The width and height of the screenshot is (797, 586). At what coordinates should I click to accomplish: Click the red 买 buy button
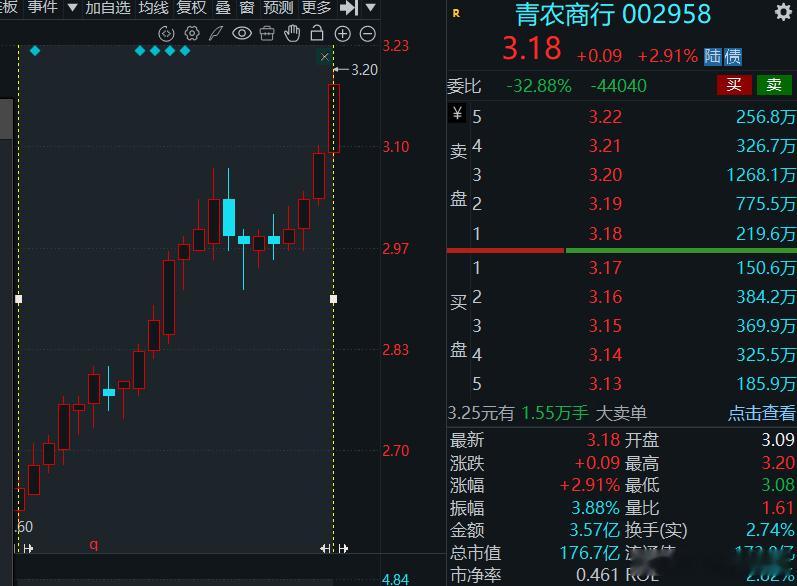coord(733,85)
